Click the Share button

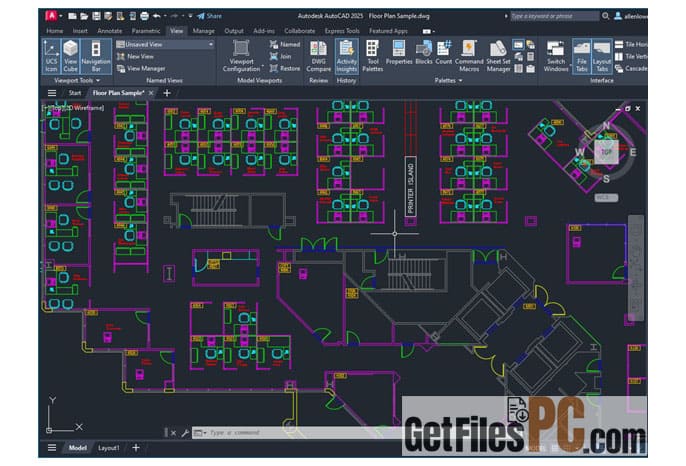[x=210, y=16]
